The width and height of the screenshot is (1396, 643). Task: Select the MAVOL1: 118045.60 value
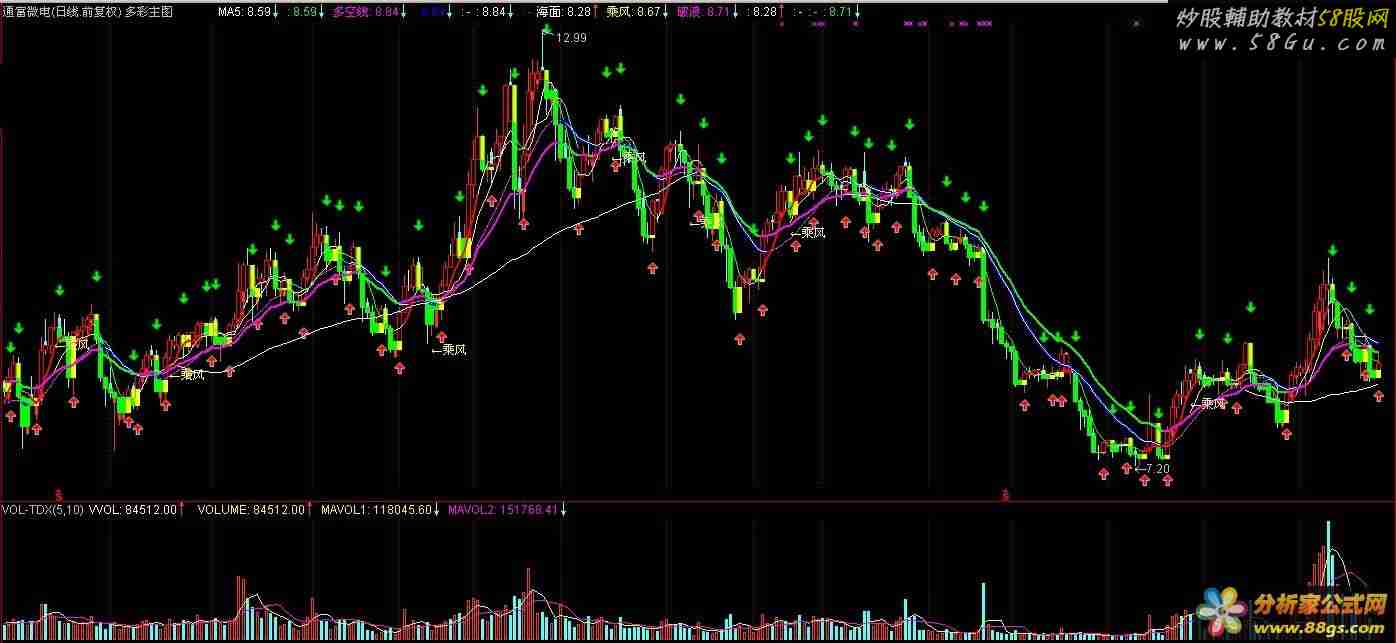pyautogui.click(x=376, y=509)
